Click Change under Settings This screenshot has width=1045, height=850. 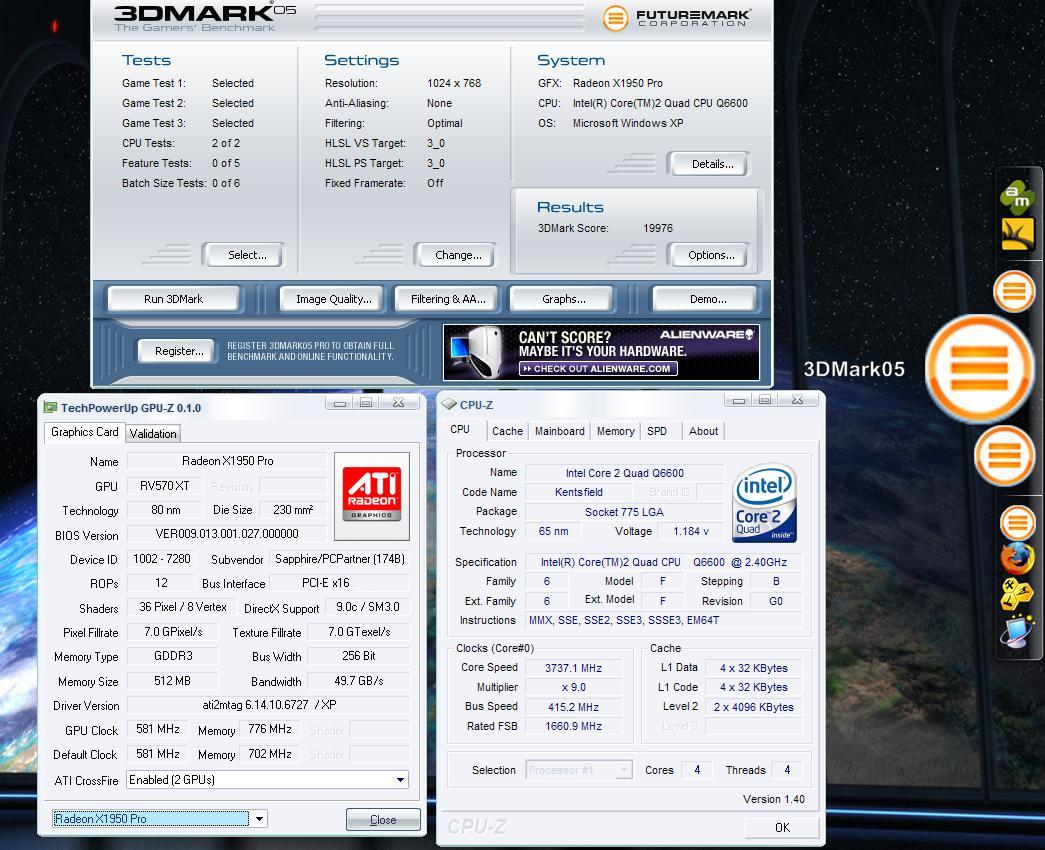tap(458, 255)
